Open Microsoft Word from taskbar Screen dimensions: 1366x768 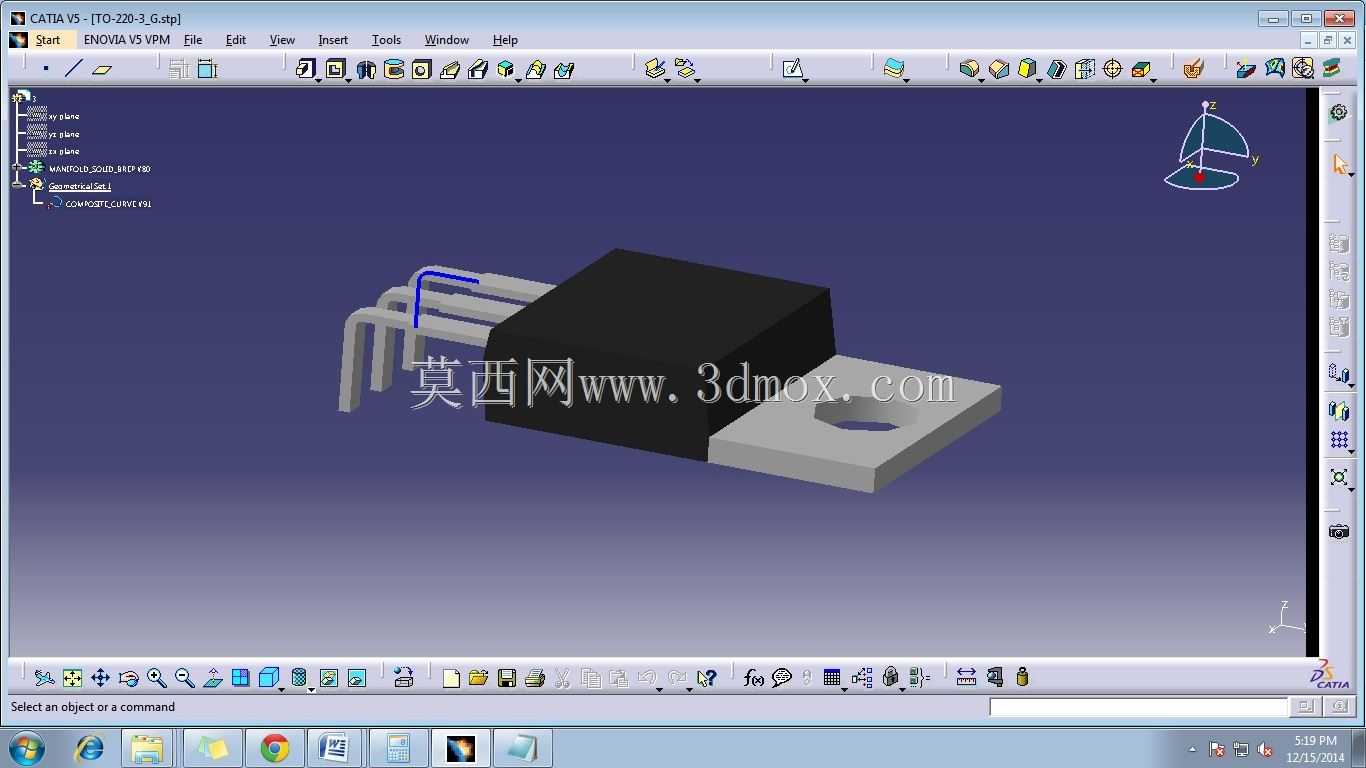[x=335, y=748]
